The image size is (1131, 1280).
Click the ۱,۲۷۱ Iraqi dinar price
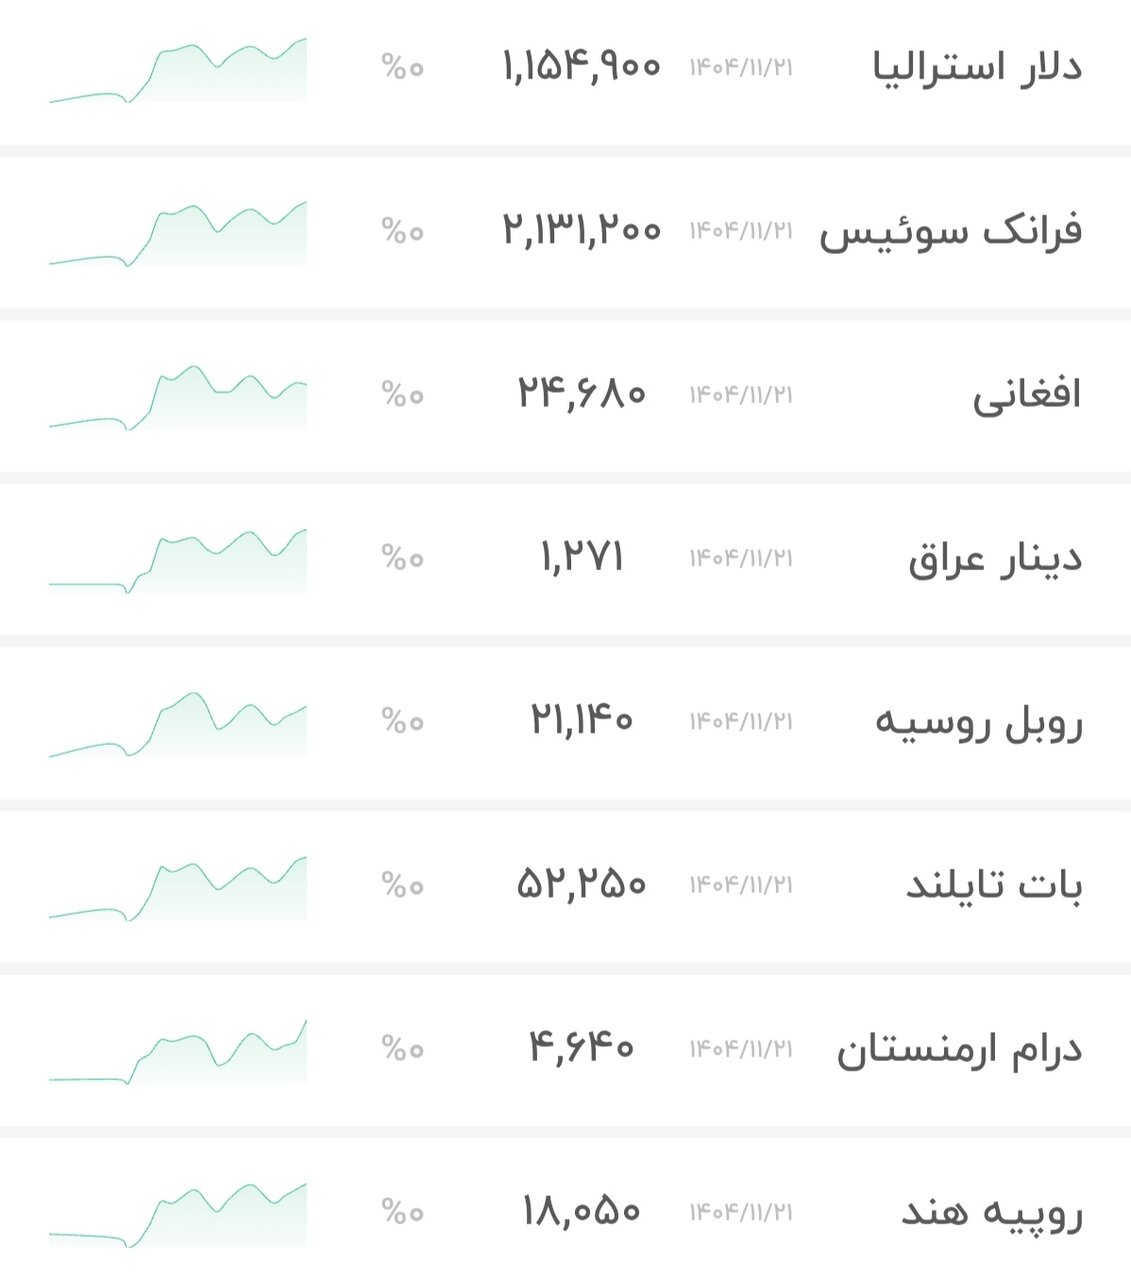582,557
